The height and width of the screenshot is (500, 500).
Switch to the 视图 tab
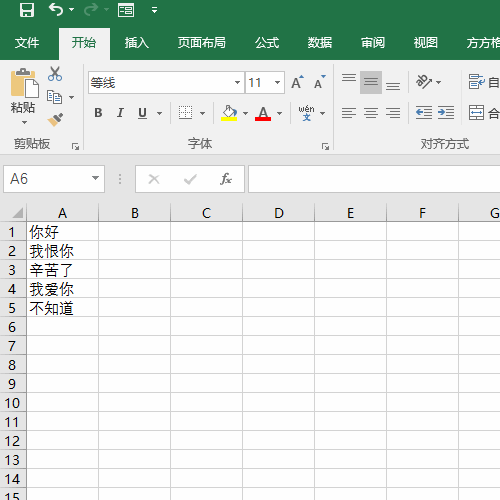click(x=426, y=43)
